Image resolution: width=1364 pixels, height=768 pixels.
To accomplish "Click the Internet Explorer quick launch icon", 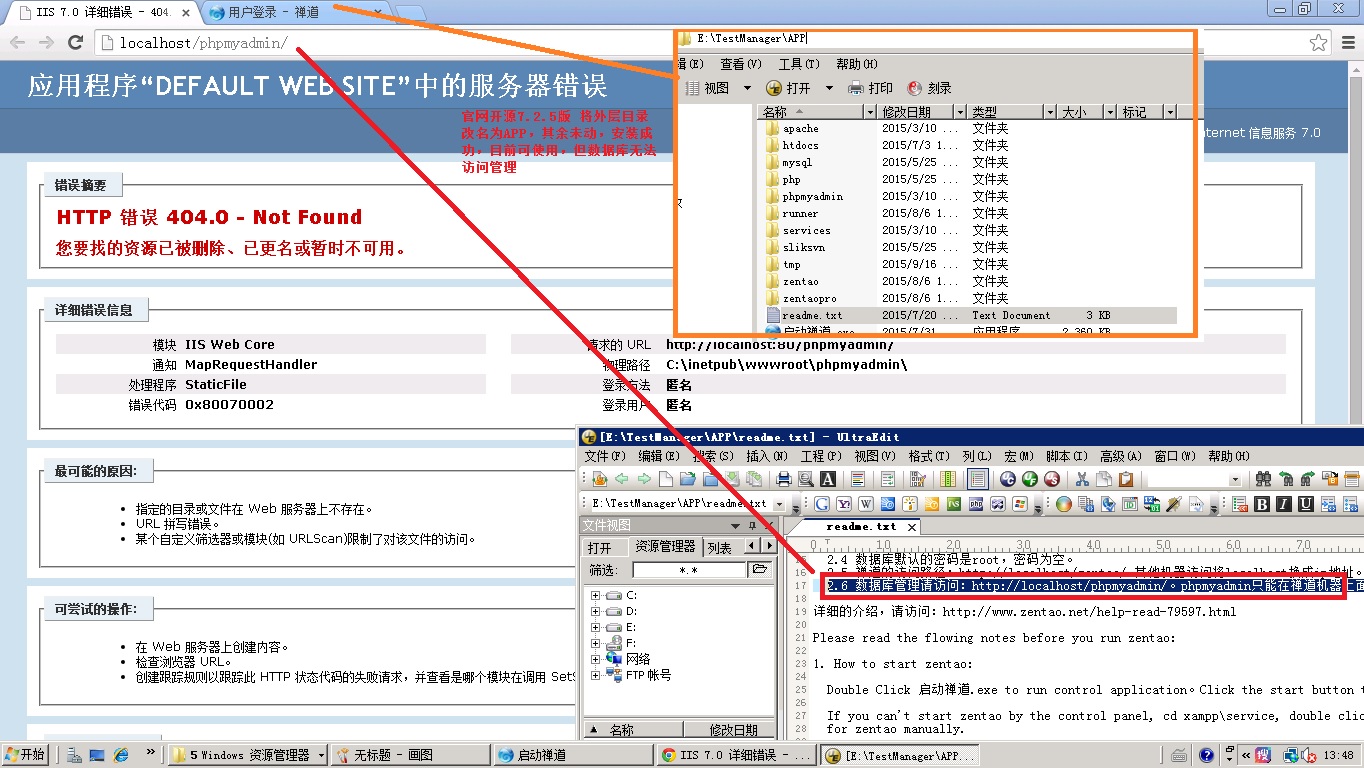I will click(x=121, y=755).
